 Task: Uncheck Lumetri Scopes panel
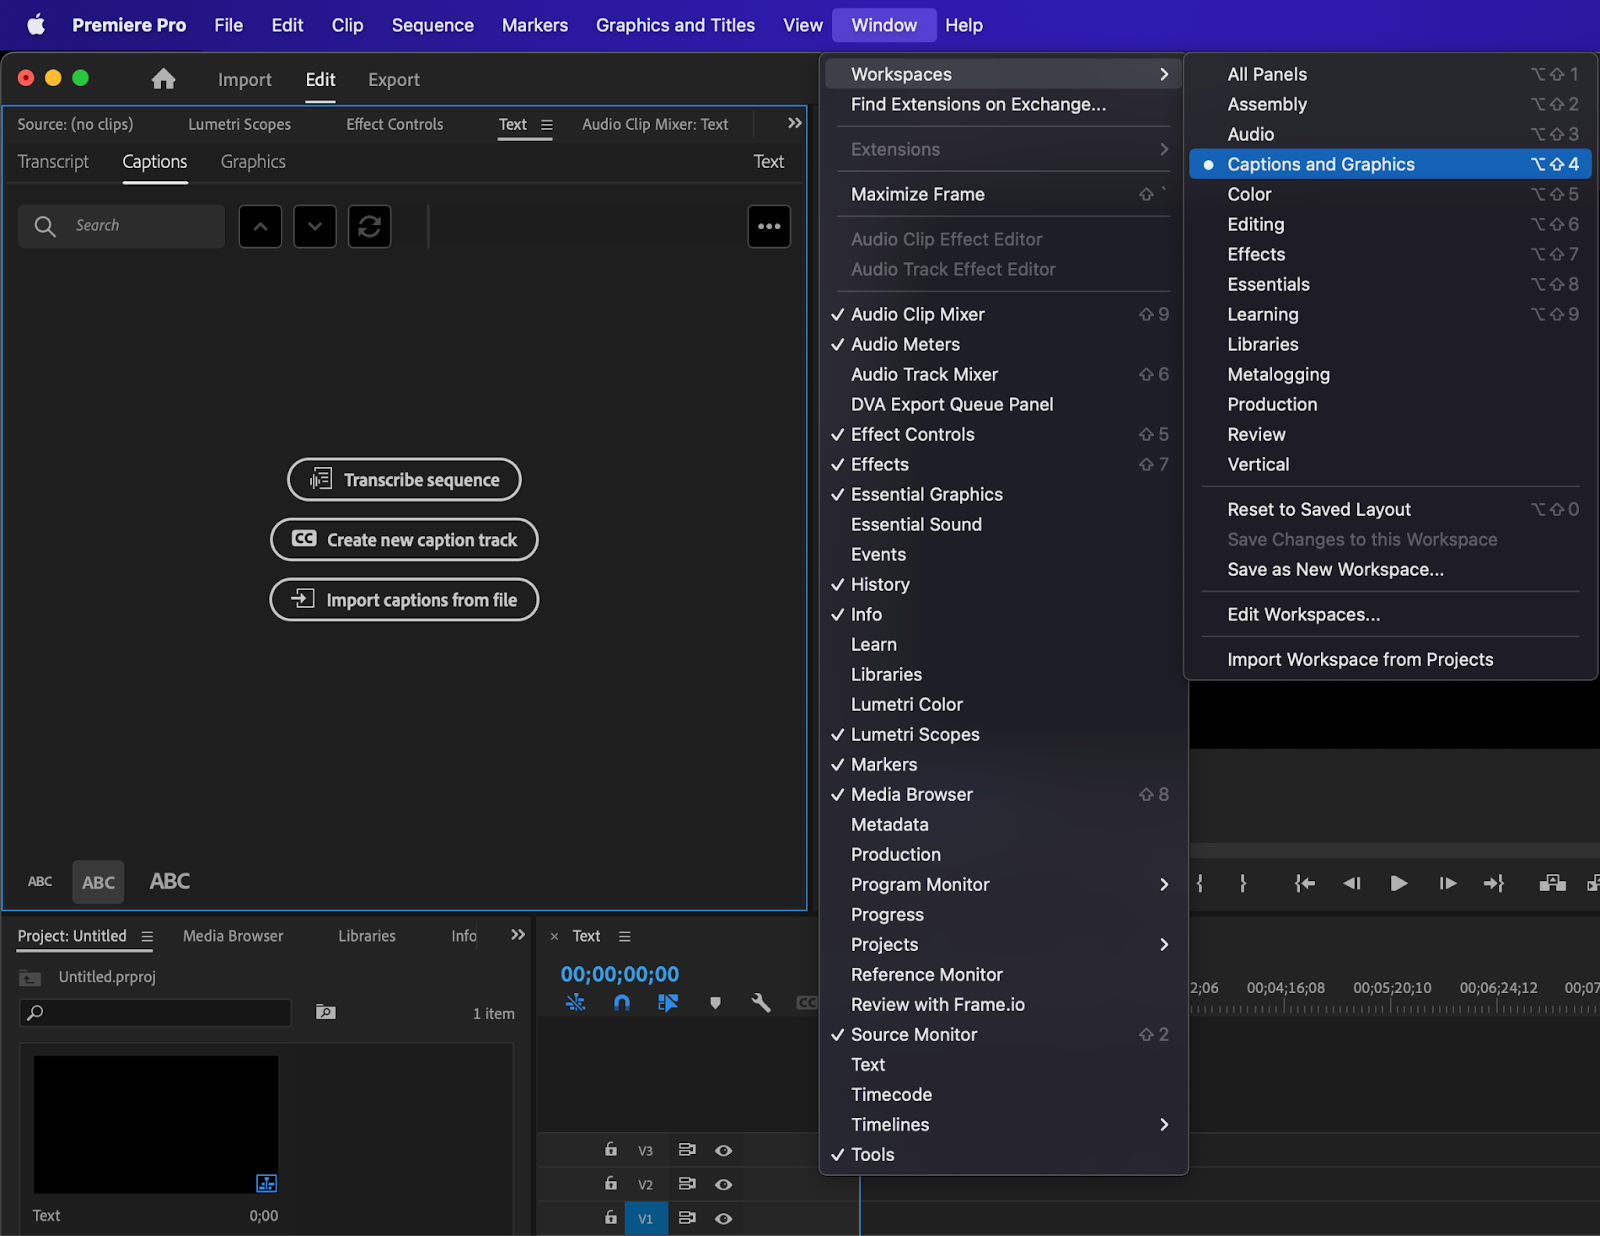(1003, 734)
